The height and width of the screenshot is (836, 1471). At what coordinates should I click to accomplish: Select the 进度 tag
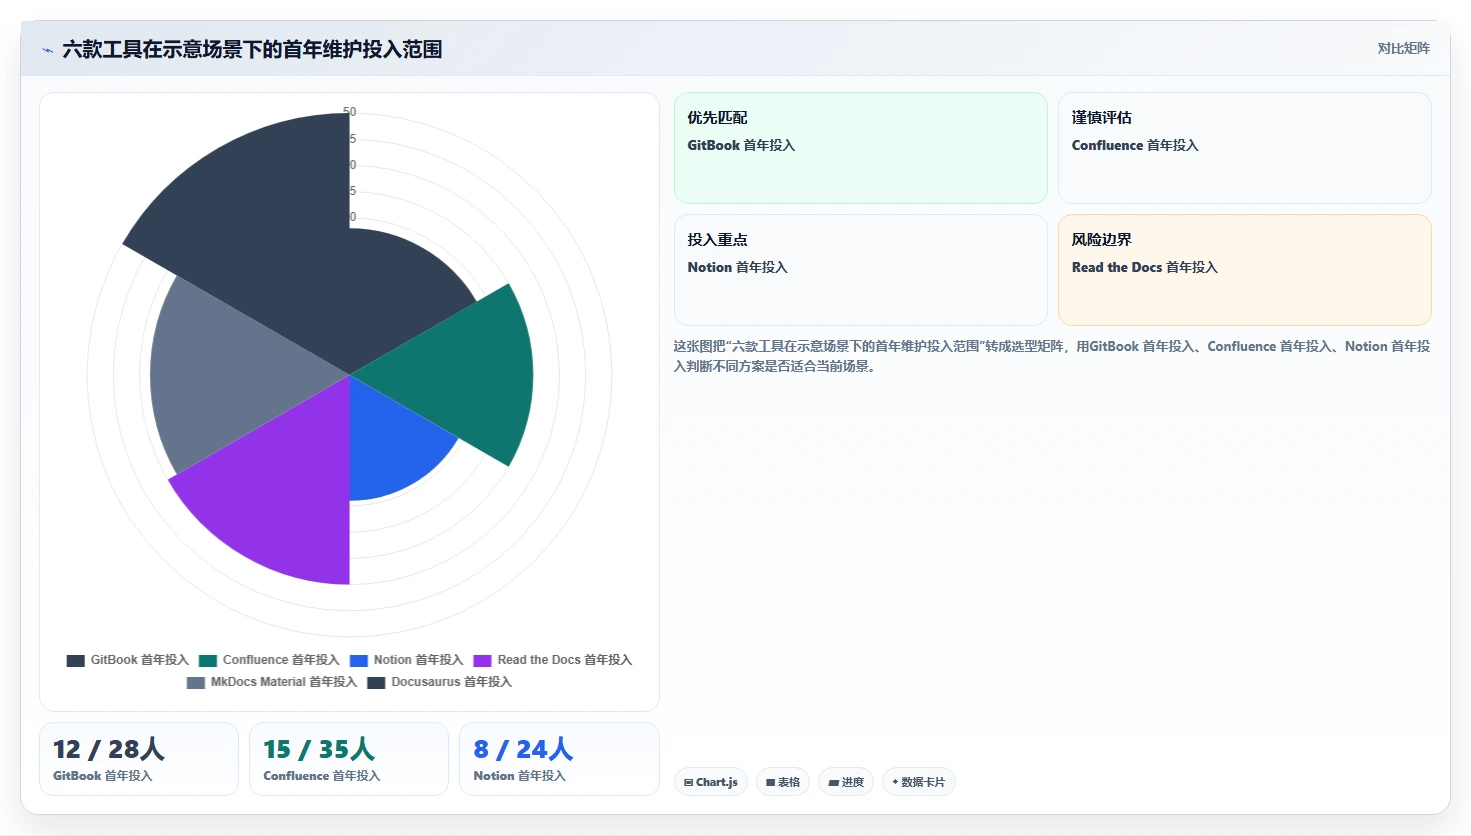pyautogui.click(x=846, y=782)
